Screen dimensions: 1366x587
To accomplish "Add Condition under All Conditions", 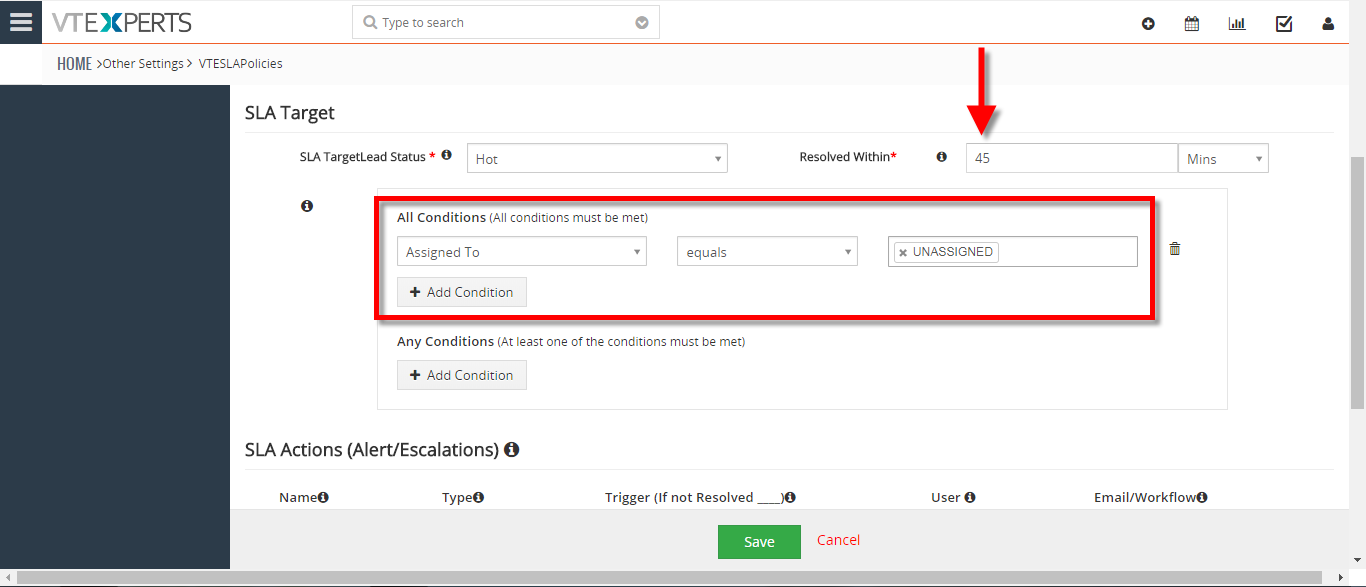I will click(462, 292).
